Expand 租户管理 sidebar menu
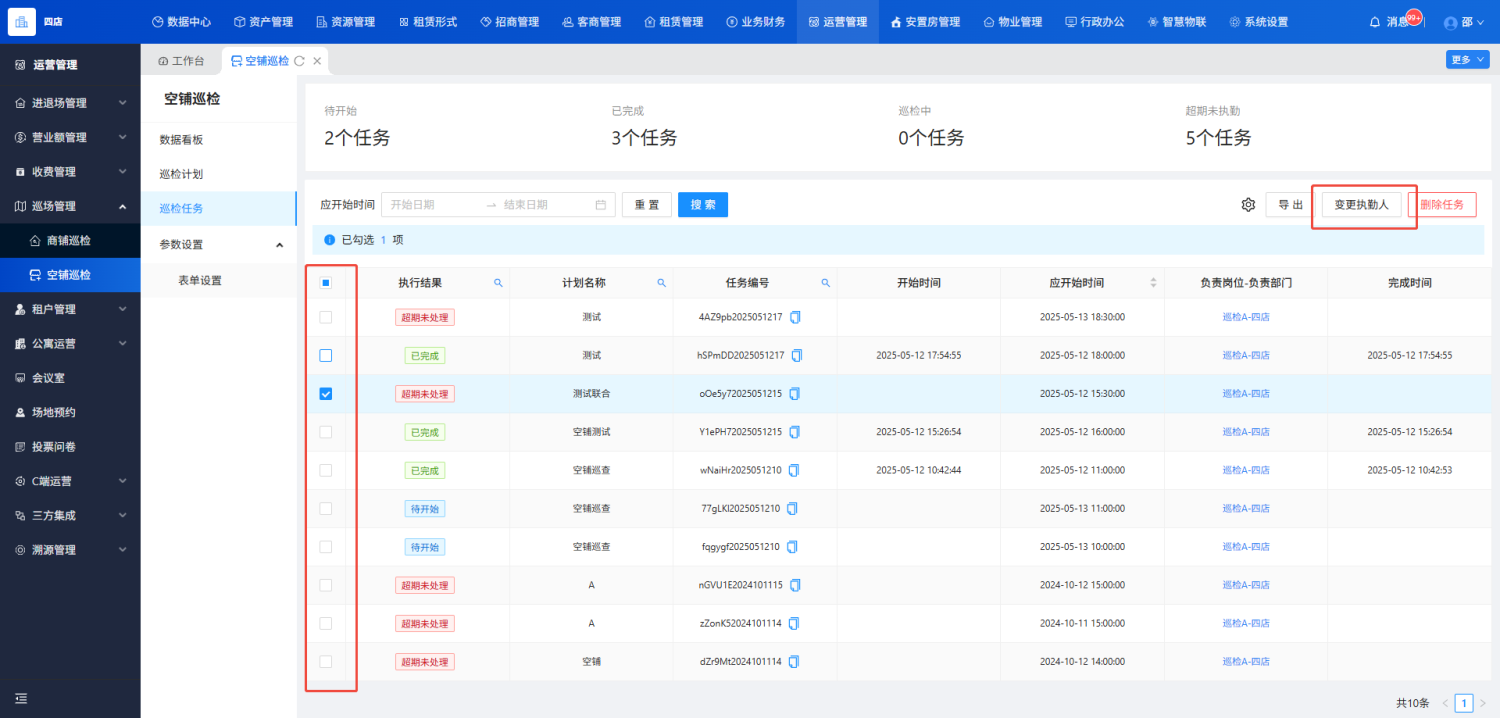This screenshot has width=1500, height=718. [x=70, y=309]
